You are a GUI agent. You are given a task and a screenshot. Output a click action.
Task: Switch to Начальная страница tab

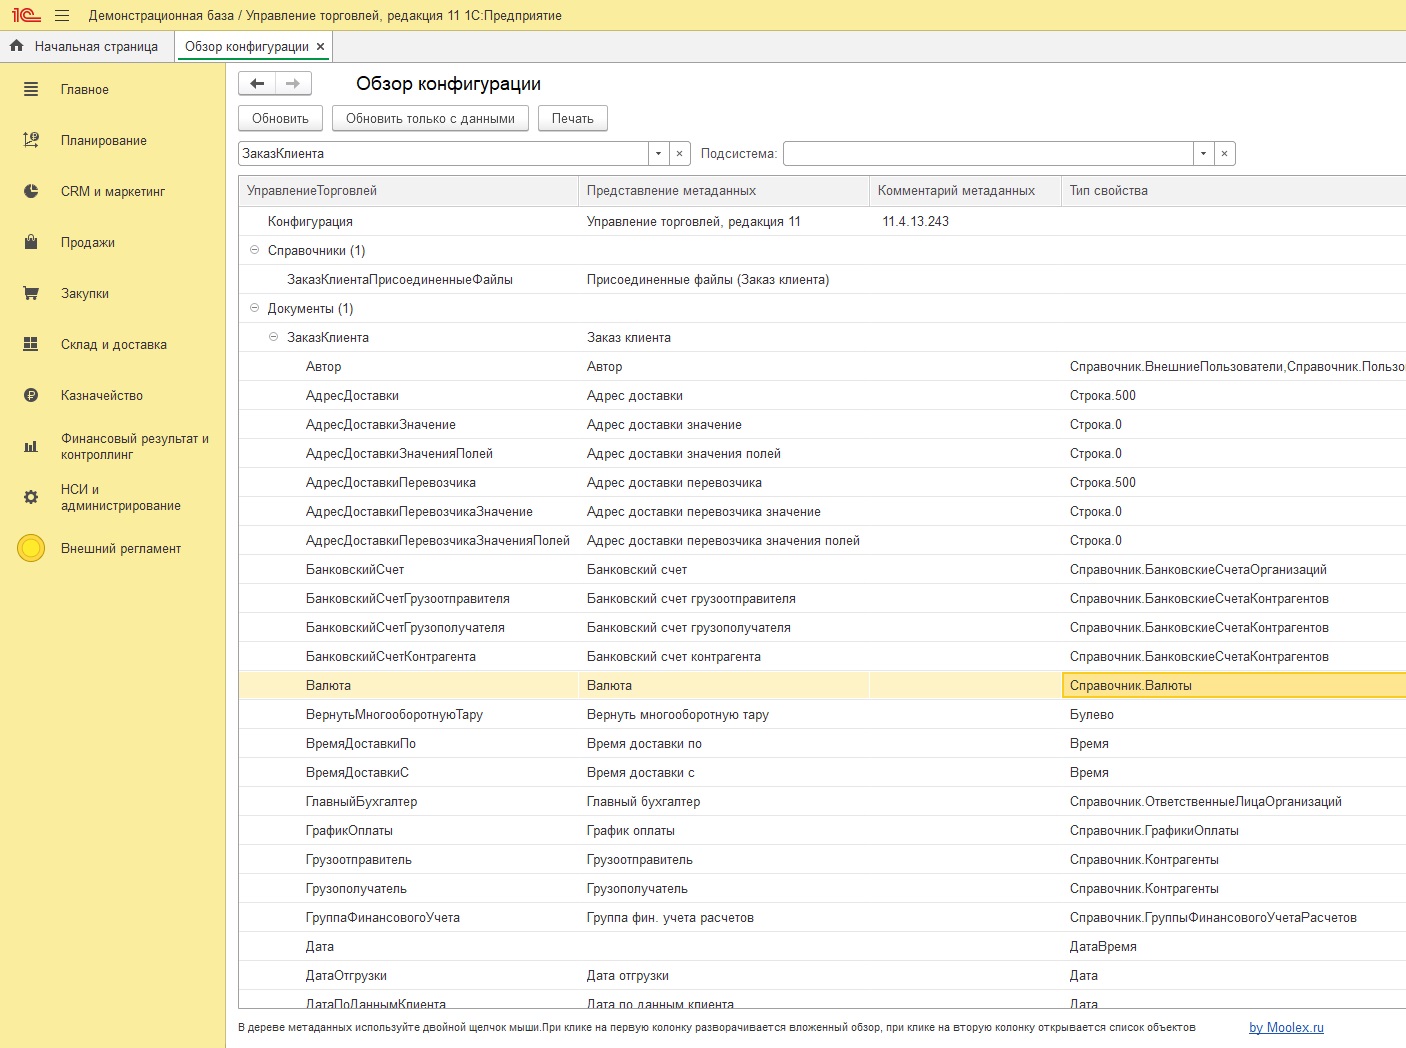point(87,46)
